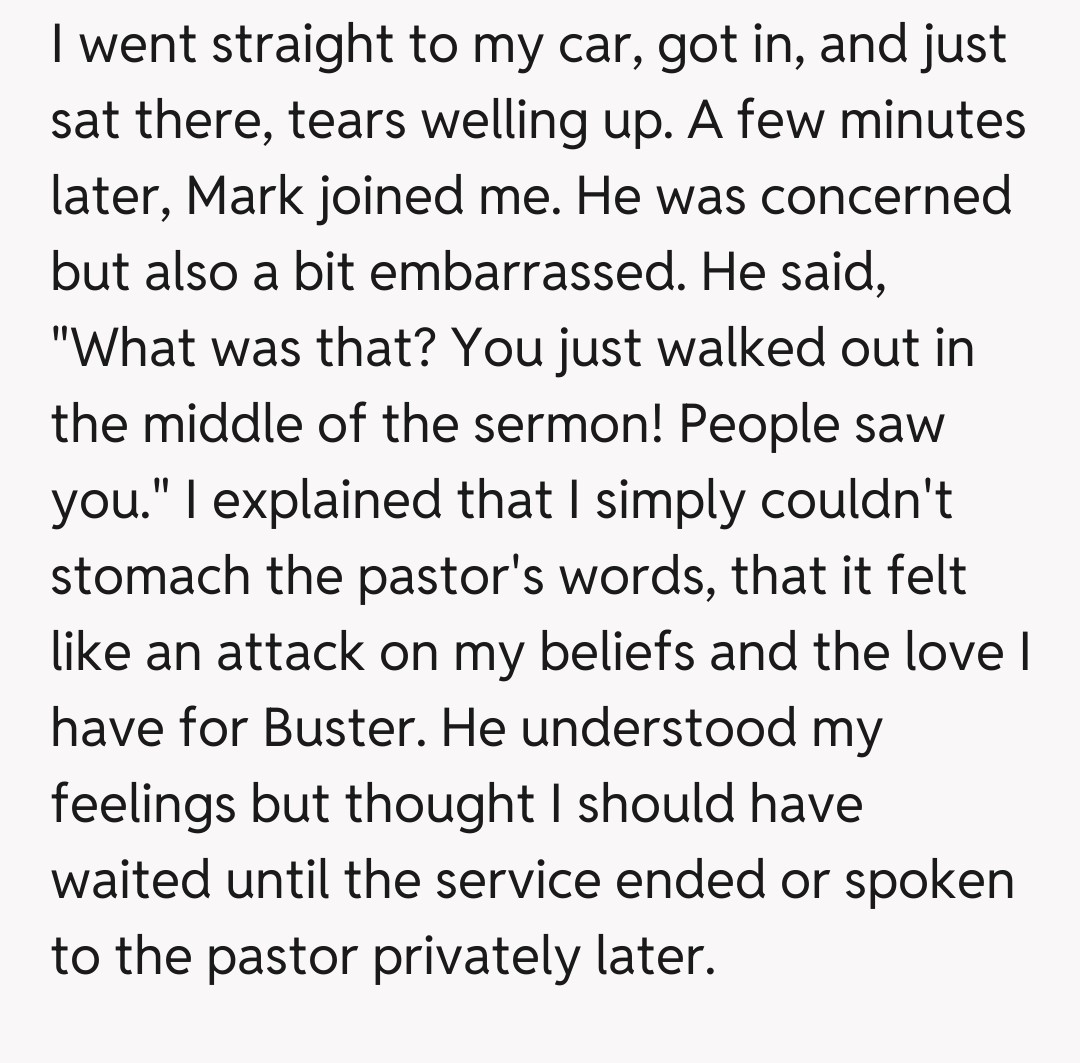Click the word "explained"
1080x1063 pixels.
point(334,502)
